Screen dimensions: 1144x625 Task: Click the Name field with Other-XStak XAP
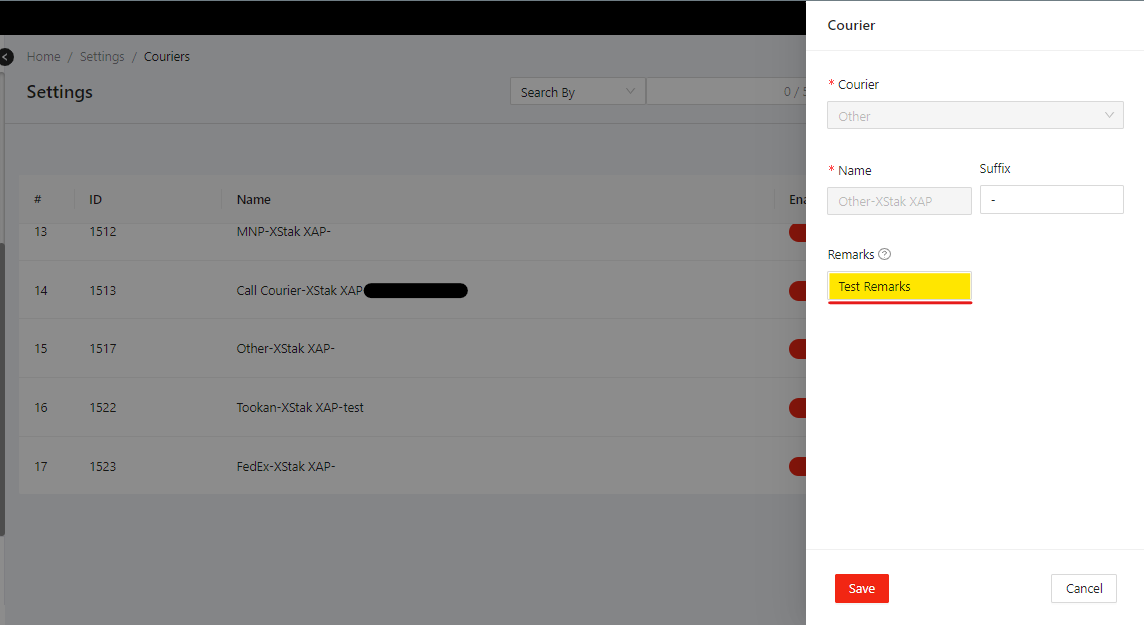[899, 201]
